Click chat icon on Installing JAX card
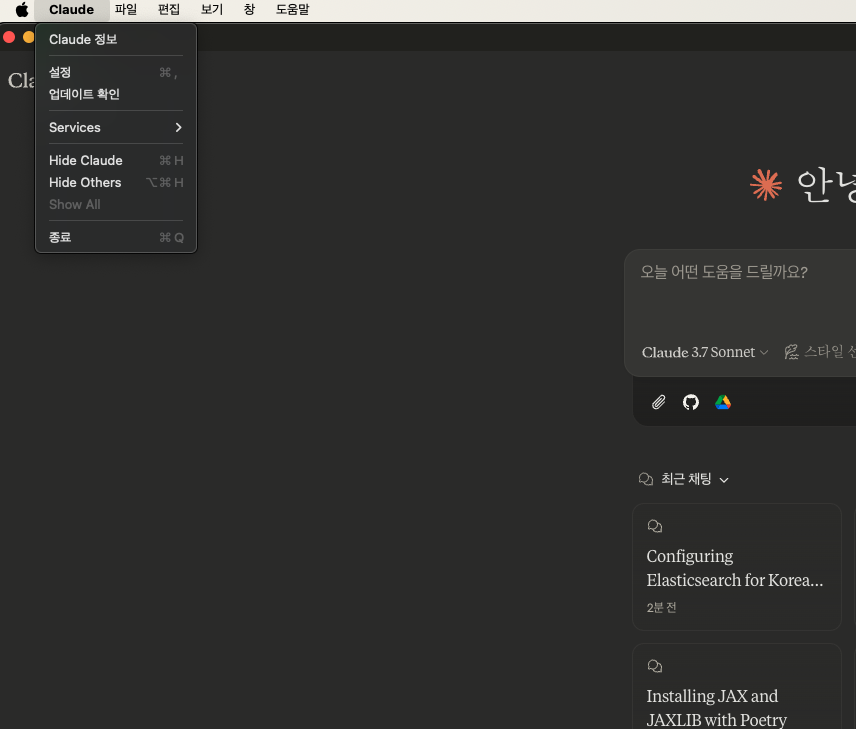Screen dimensions: 856x729 coord(655,666)
